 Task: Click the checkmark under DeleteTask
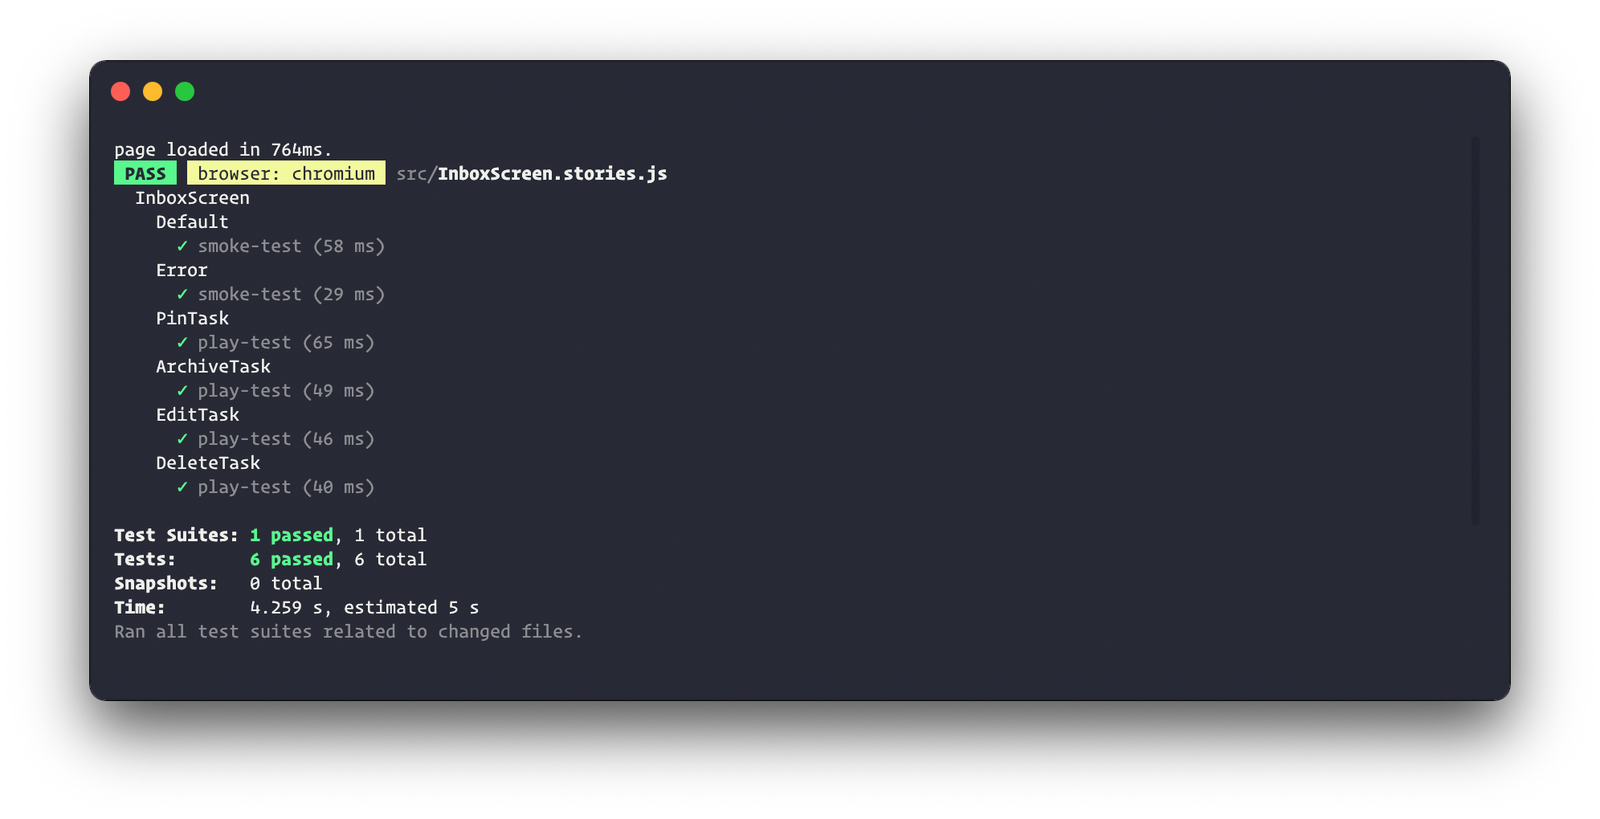click(182, 487)
